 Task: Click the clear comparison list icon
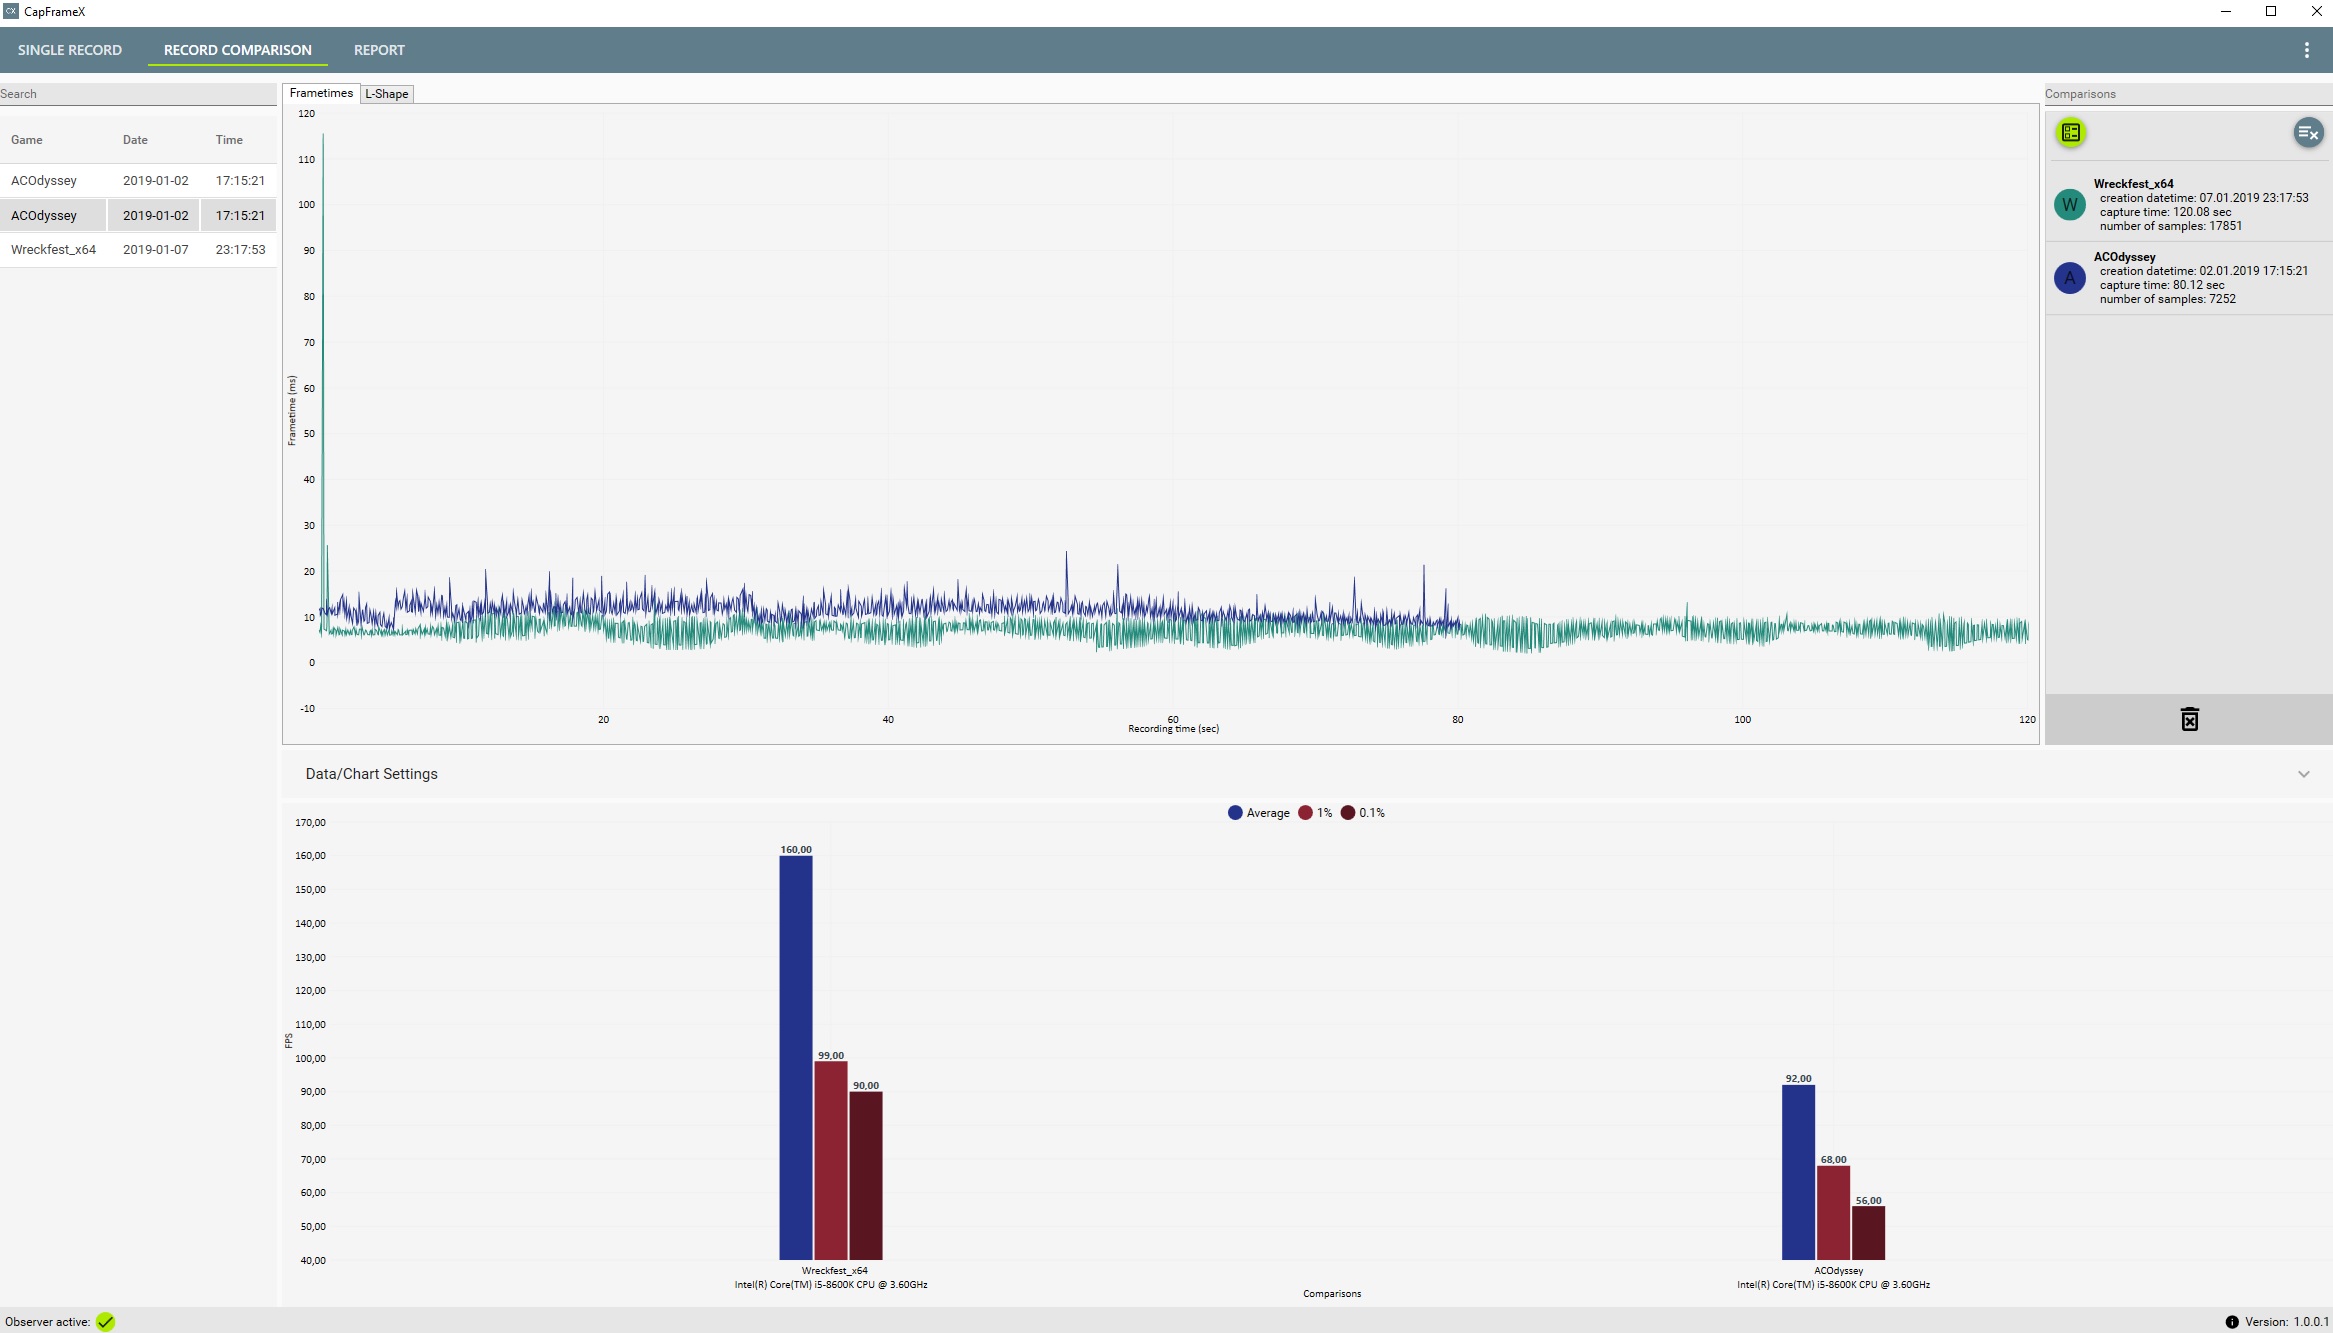pyautogui.click(x=2308, y=132)
